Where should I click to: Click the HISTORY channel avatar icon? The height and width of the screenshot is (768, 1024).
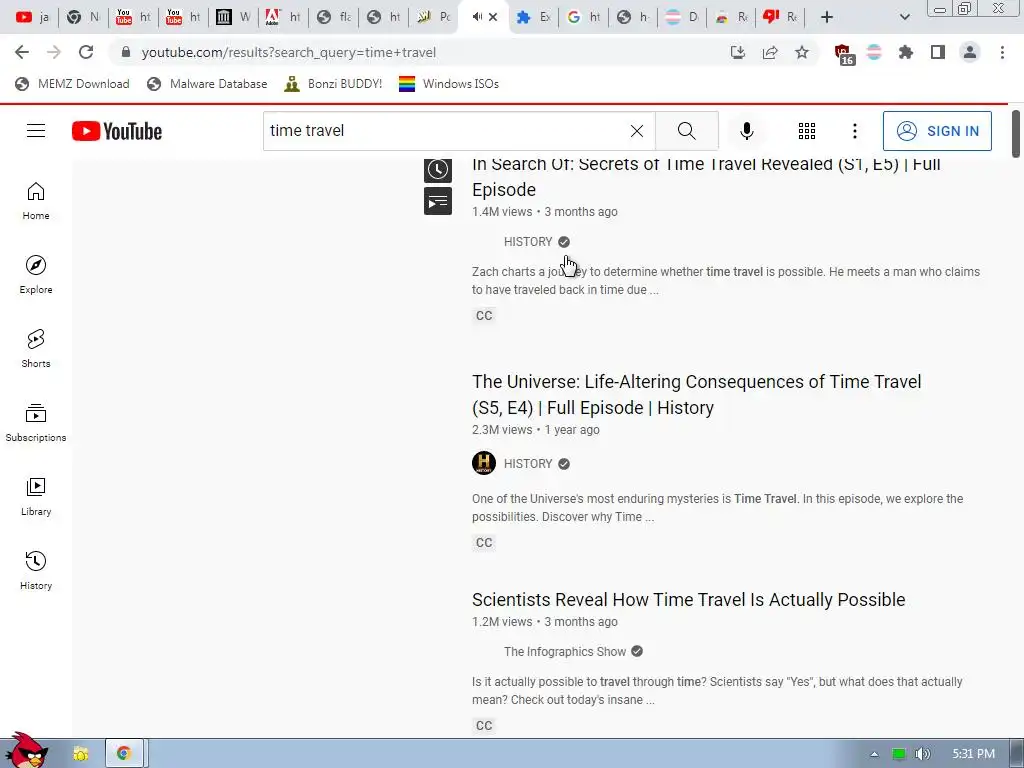484,463
